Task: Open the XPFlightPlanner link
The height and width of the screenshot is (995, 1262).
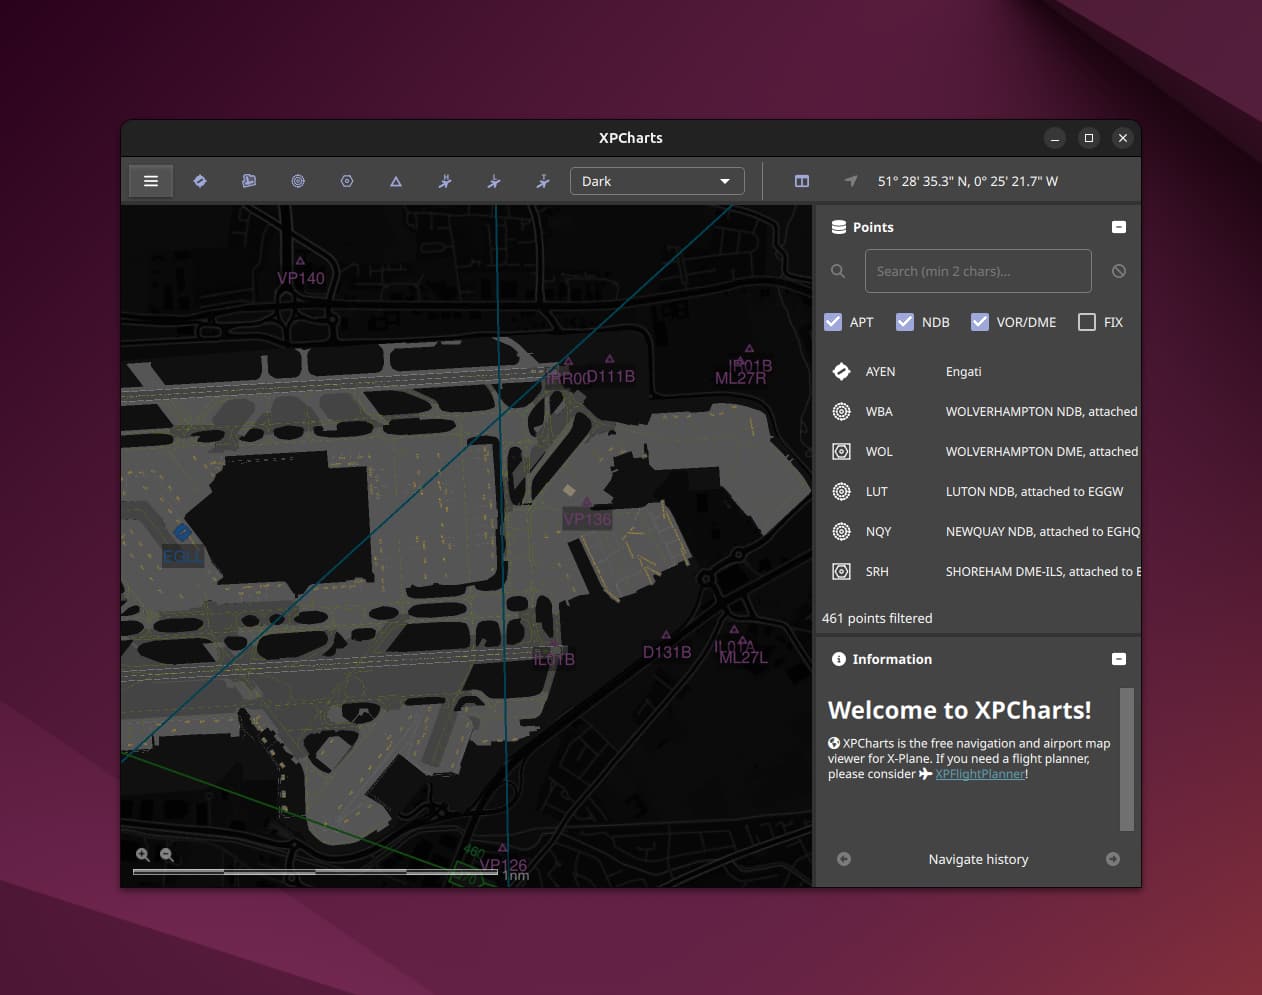Action: pos(978,773)
